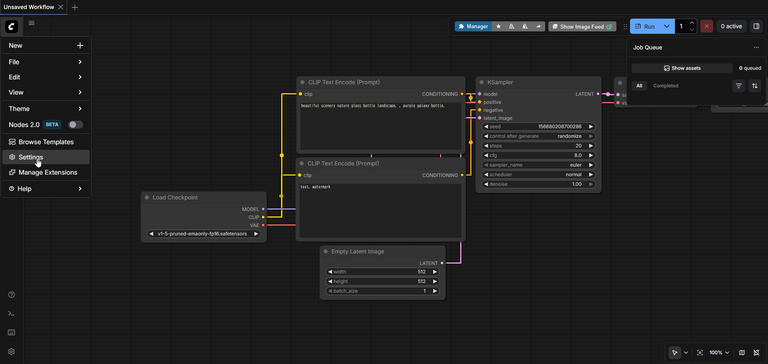768x364 pixels.
Task: Toggle the minimap icon in the canvas toolbar
Action: point(742,352)
